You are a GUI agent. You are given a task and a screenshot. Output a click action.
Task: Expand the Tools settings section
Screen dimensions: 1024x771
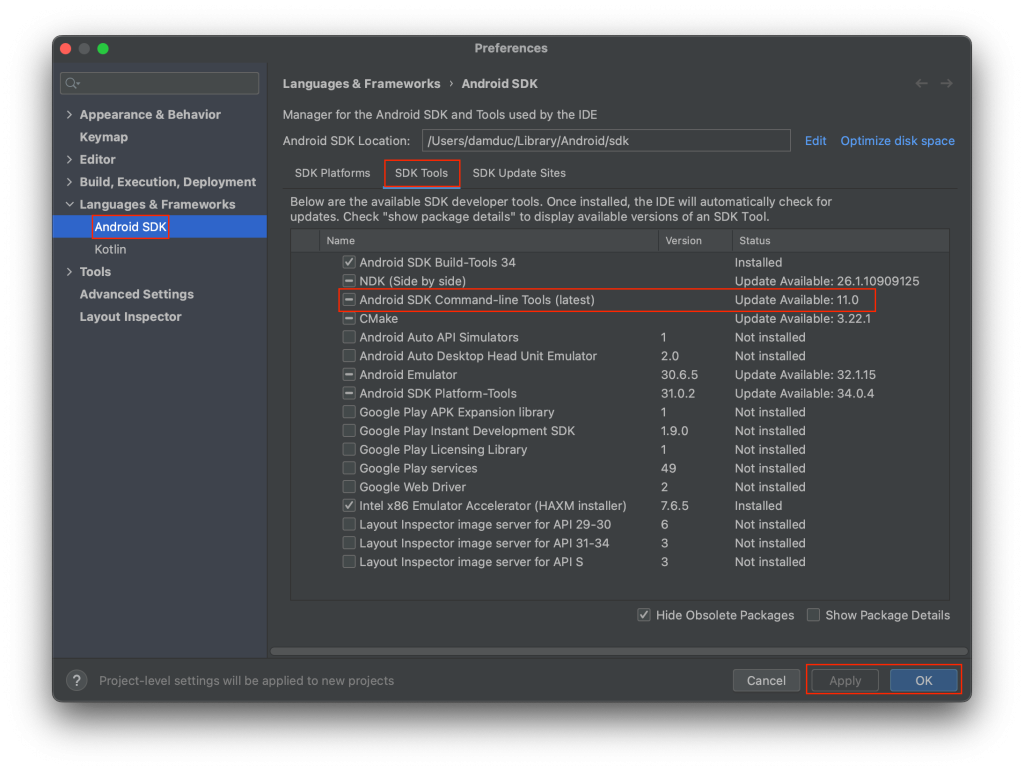(69, 272)
